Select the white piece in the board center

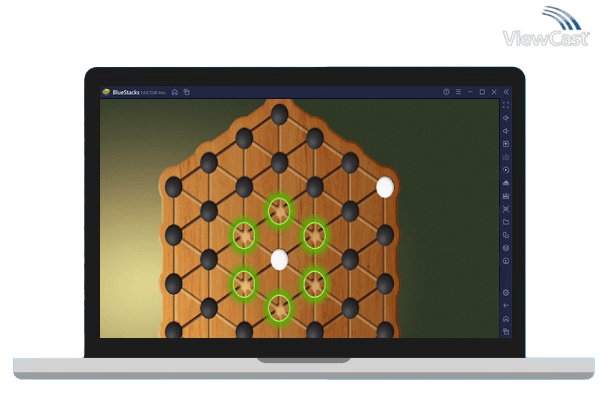point(279,260)
